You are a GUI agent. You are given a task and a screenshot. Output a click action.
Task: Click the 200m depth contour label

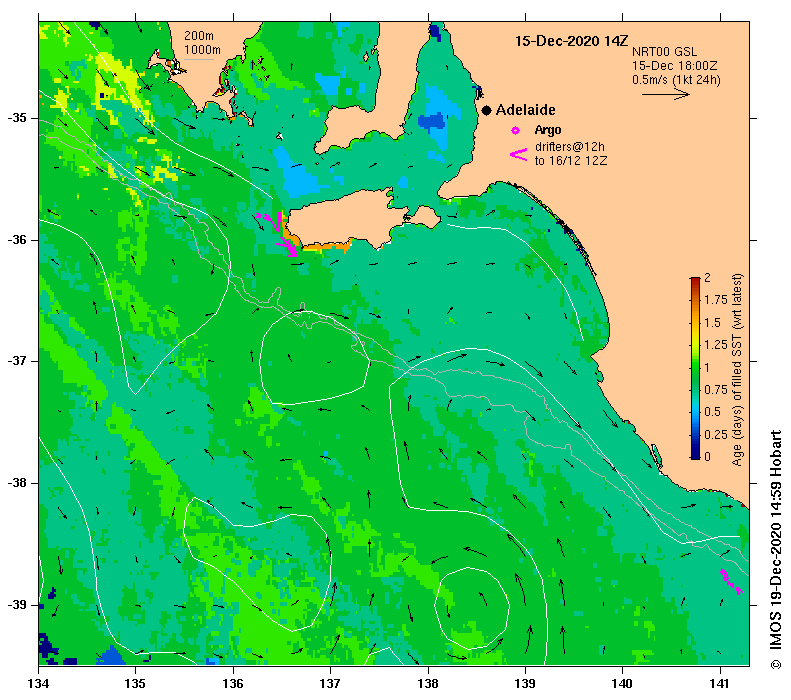(x=199, y=36)
